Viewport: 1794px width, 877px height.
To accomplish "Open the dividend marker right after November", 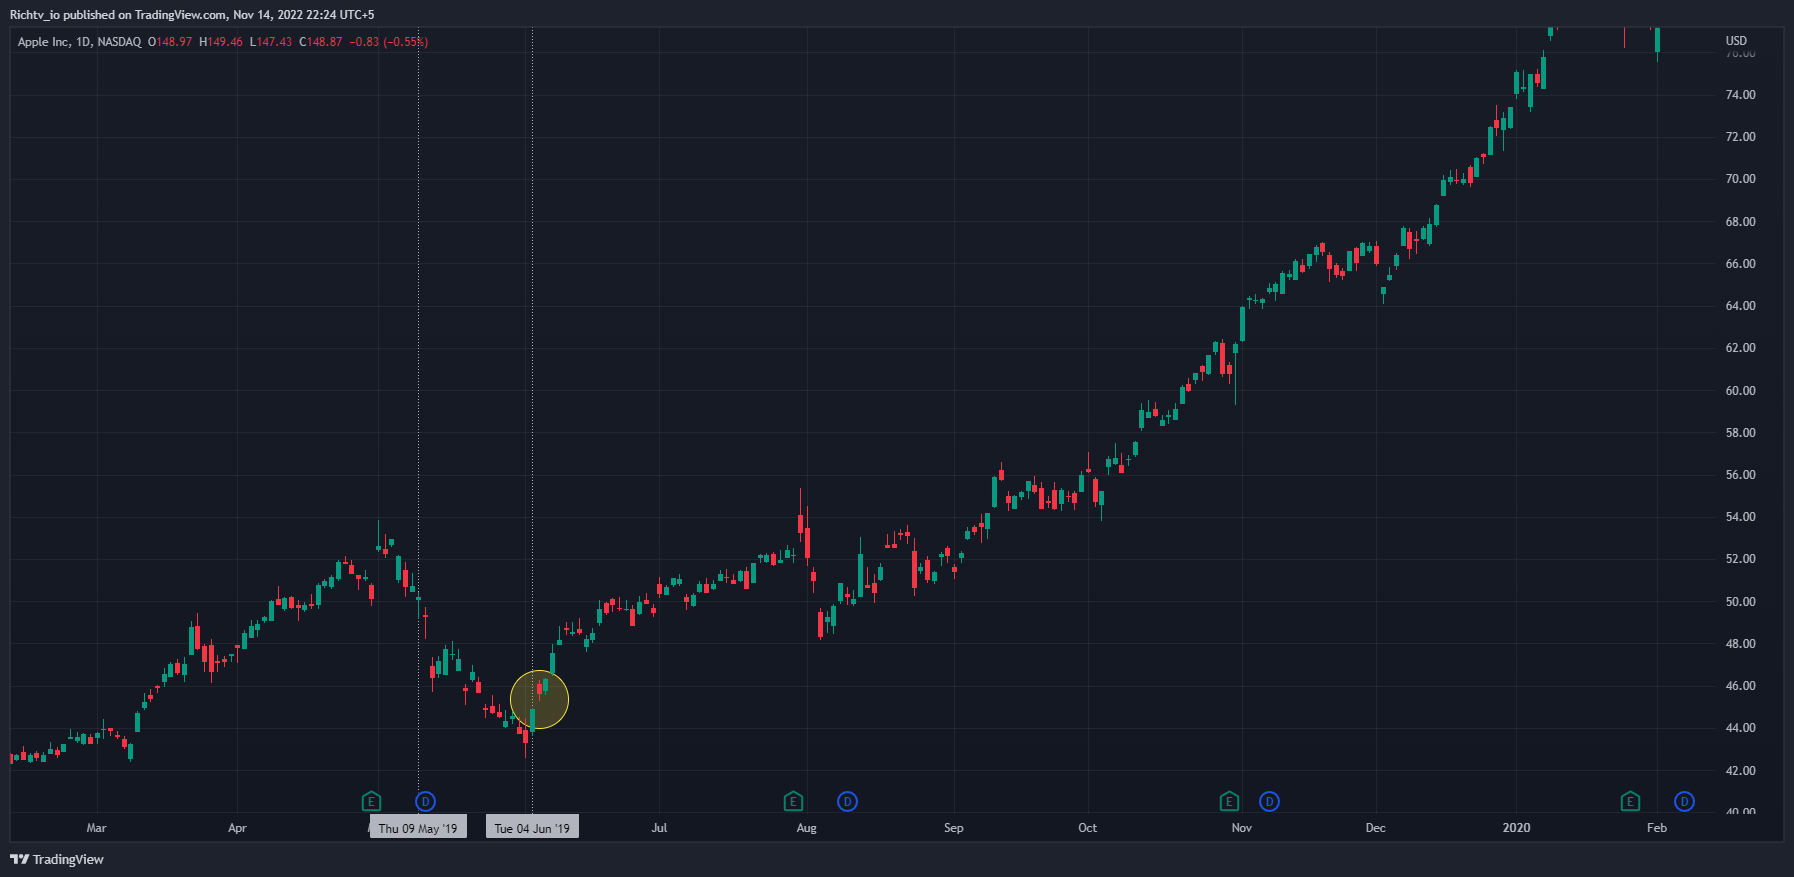I will pos(1269,801).
